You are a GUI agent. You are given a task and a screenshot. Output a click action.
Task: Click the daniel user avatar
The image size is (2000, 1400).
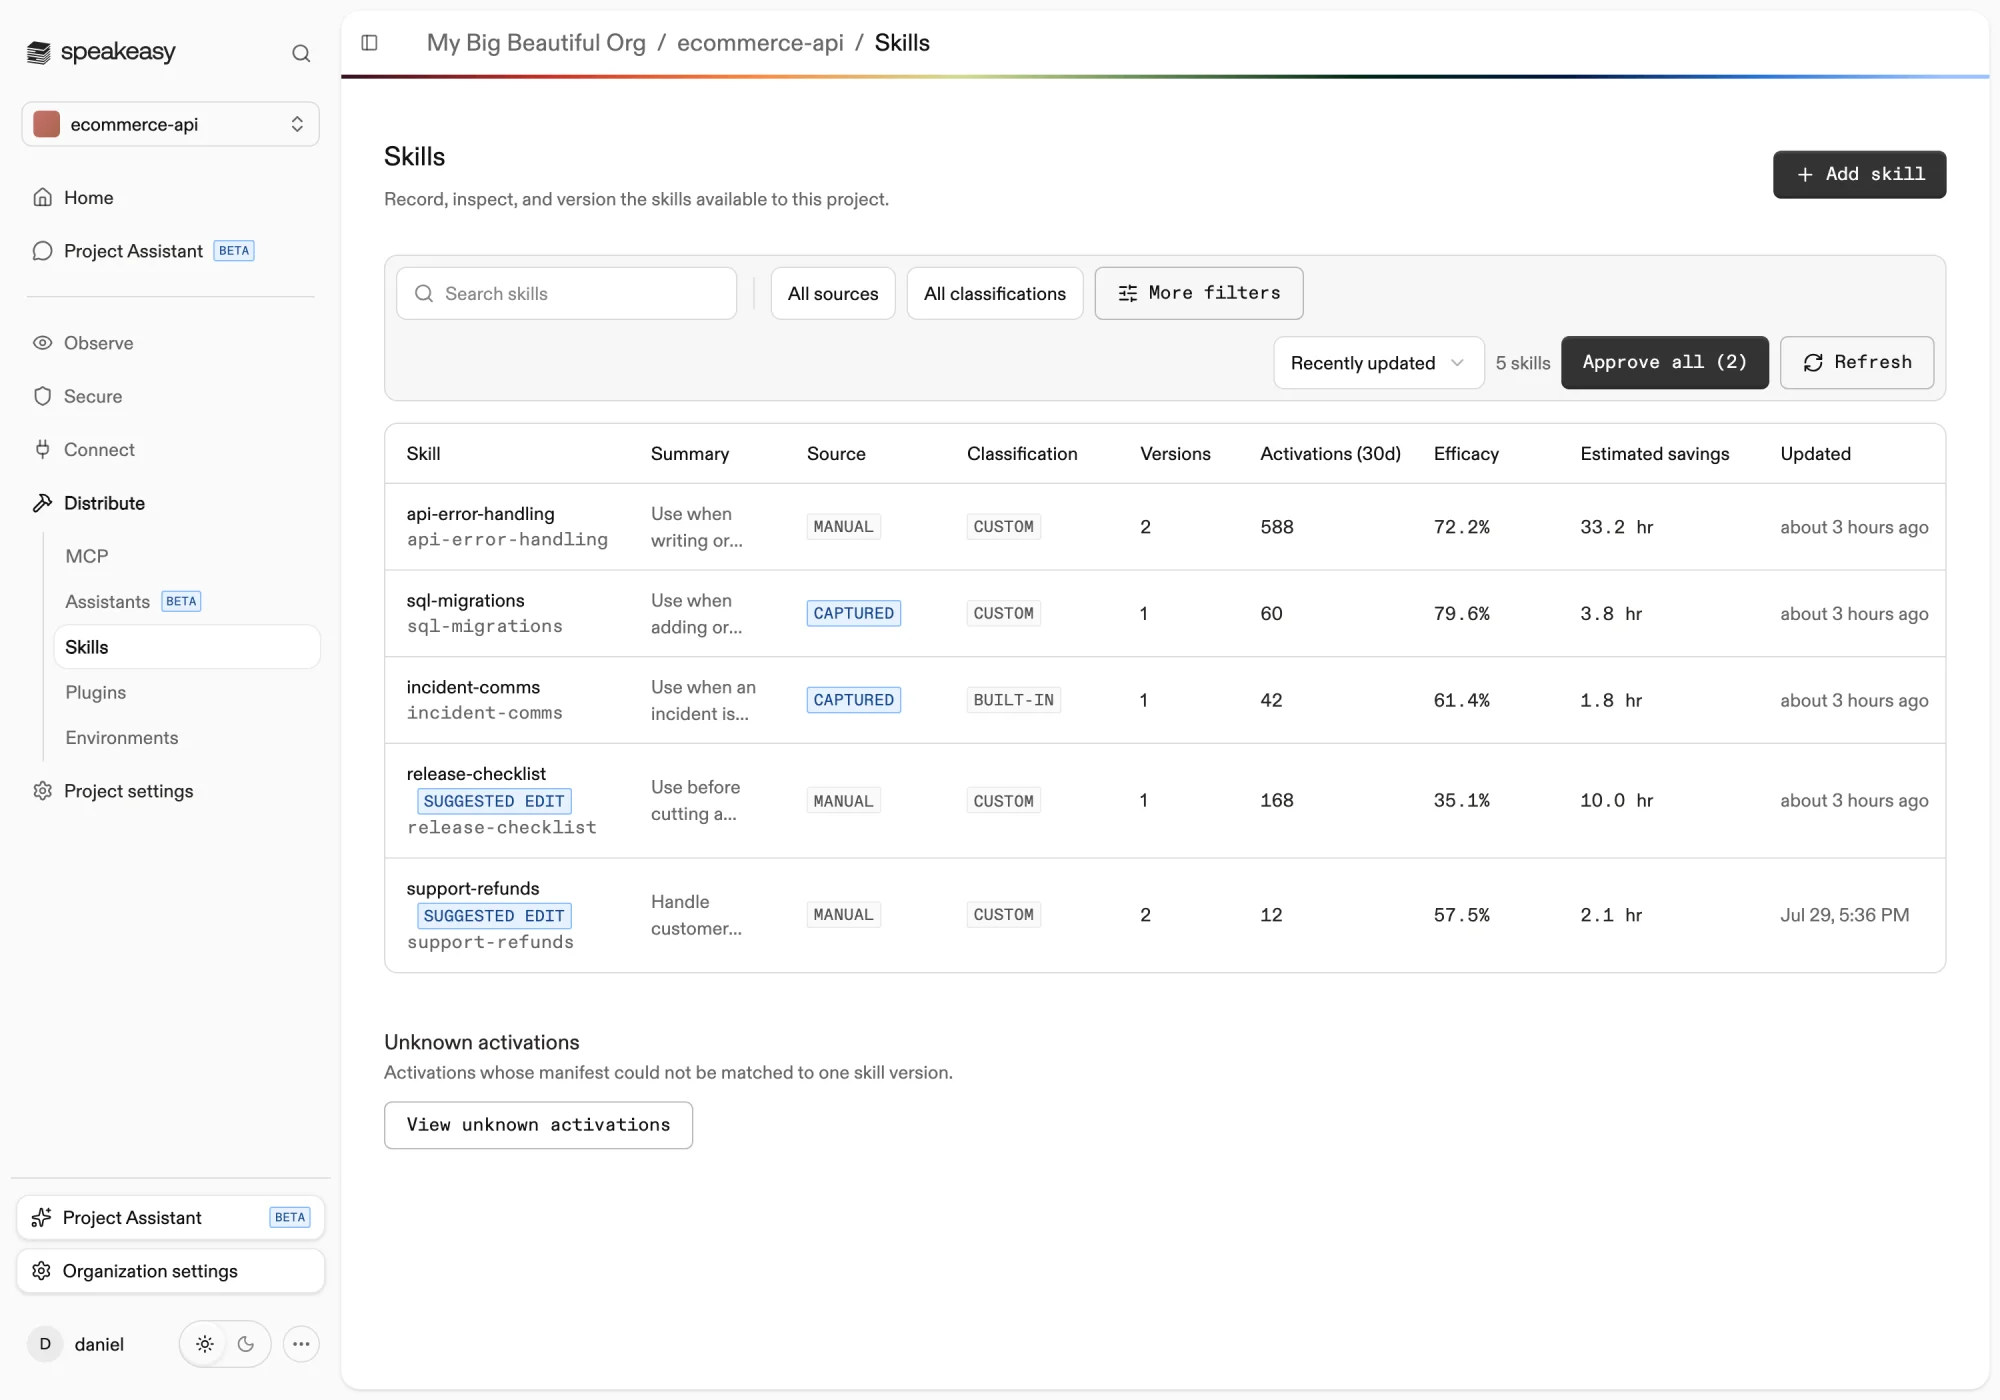45,1344
